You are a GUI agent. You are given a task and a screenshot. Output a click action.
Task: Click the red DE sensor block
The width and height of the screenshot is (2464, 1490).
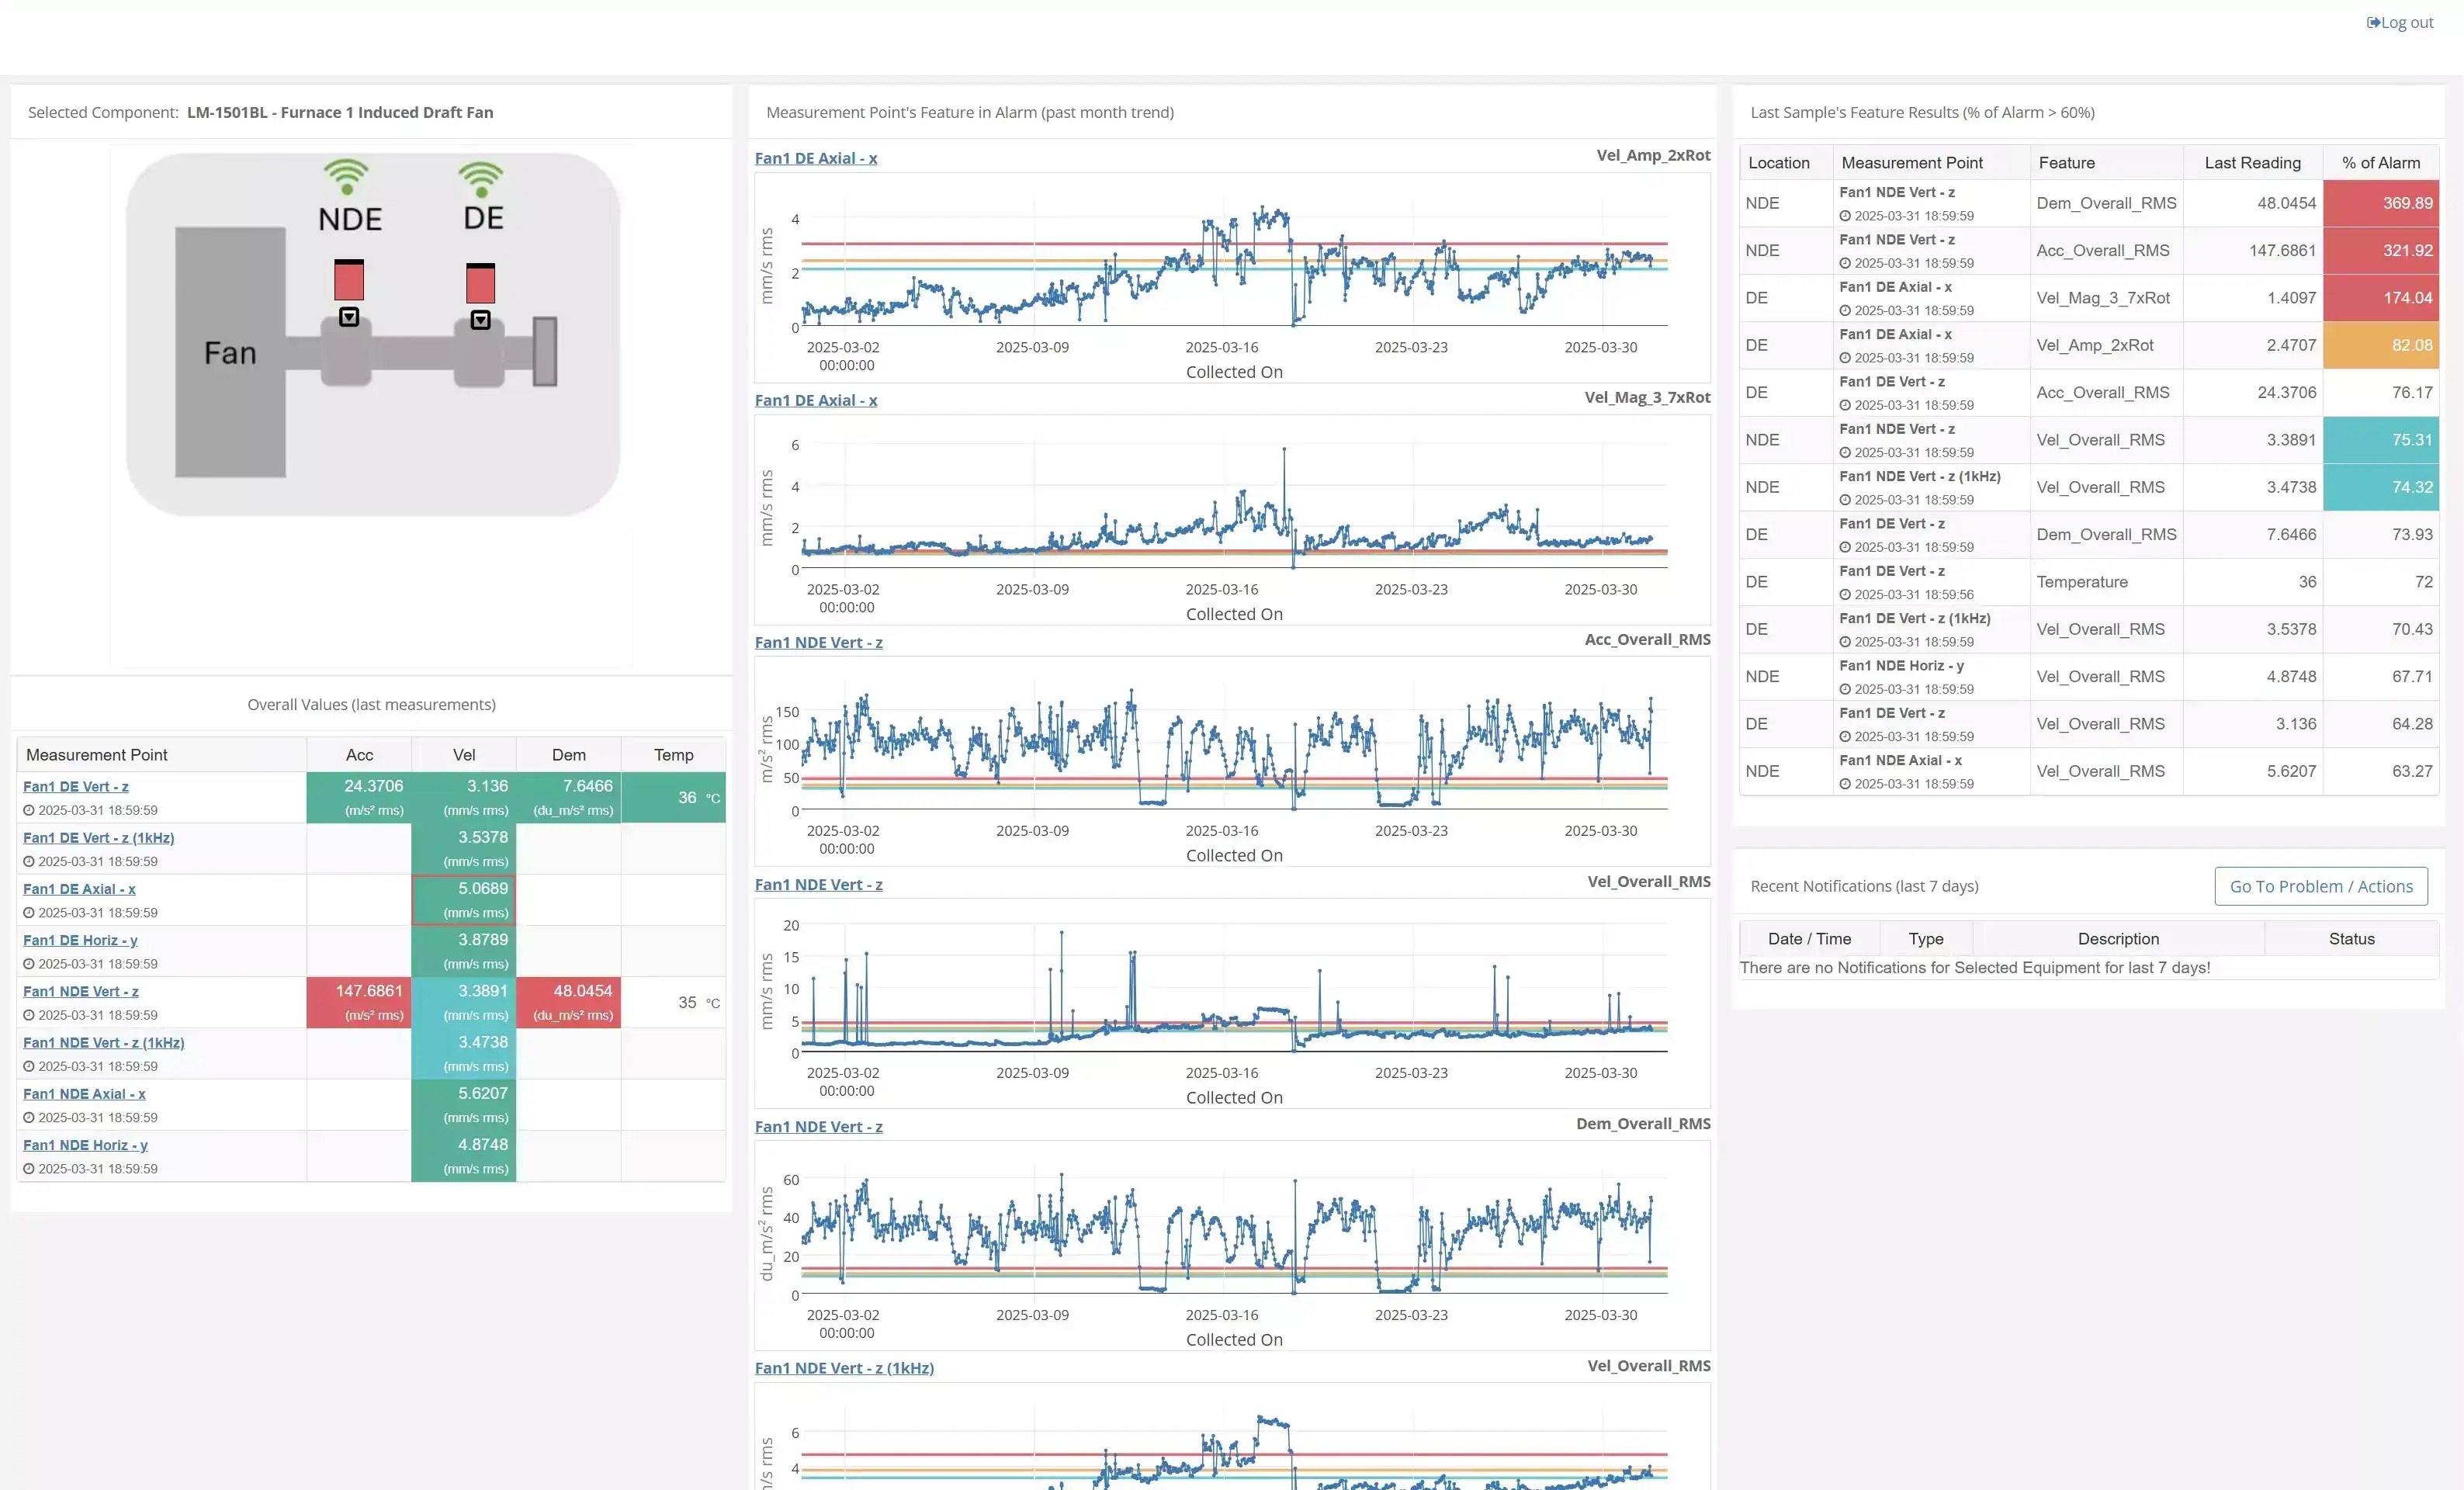coord(481,283)
